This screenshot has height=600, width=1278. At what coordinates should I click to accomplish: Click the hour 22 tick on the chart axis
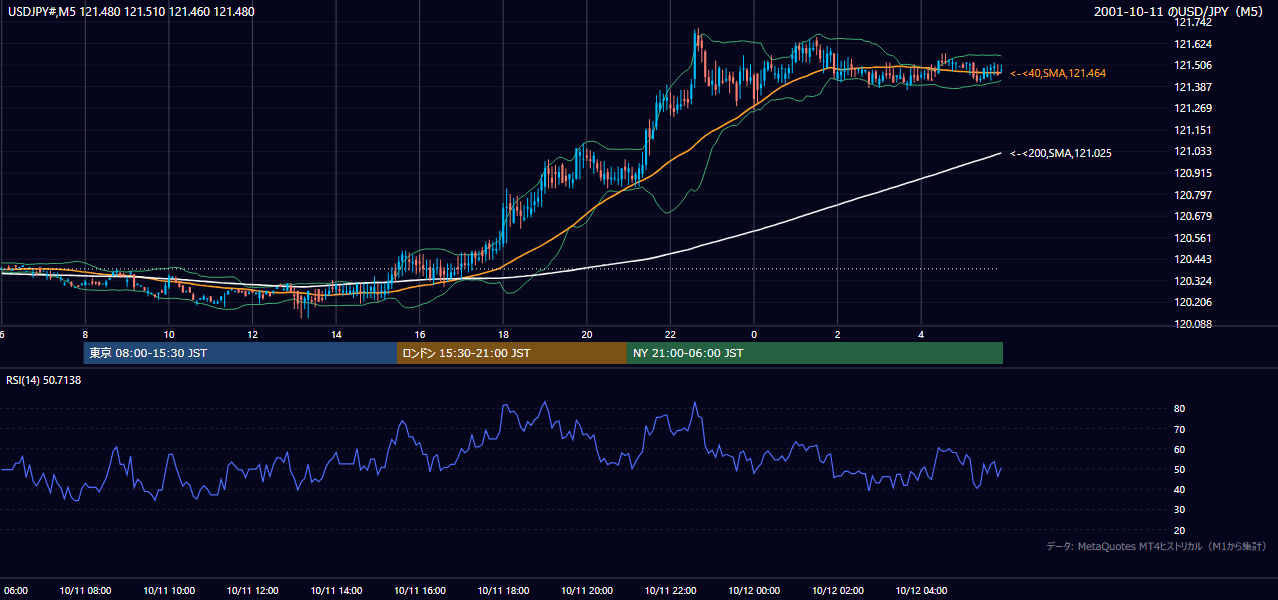pos(670,335)
